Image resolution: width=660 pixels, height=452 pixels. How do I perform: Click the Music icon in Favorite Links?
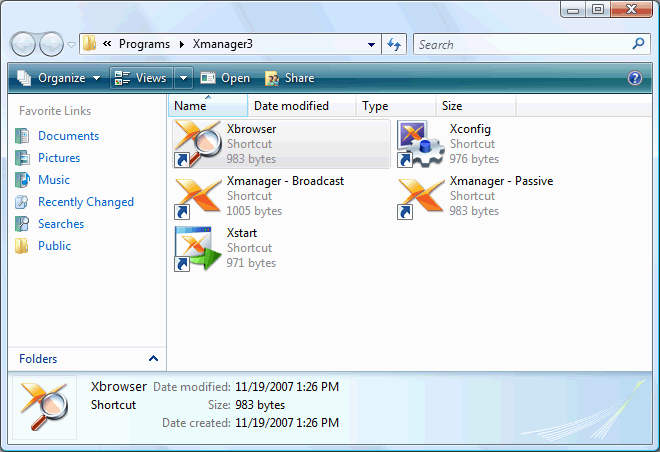[x=22, y=180]
